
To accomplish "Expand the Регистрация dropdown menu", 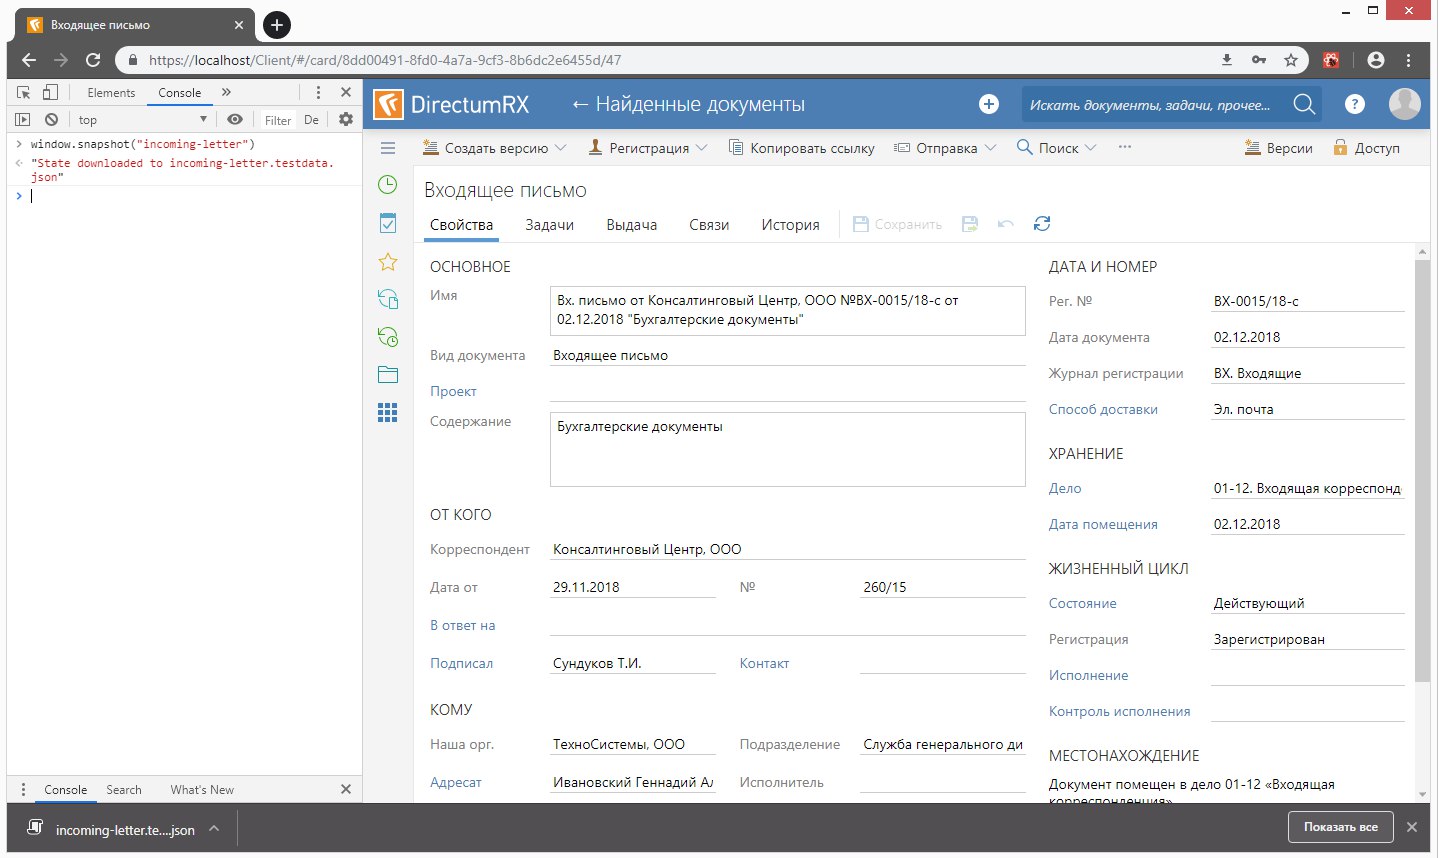I will pos(702,148).
